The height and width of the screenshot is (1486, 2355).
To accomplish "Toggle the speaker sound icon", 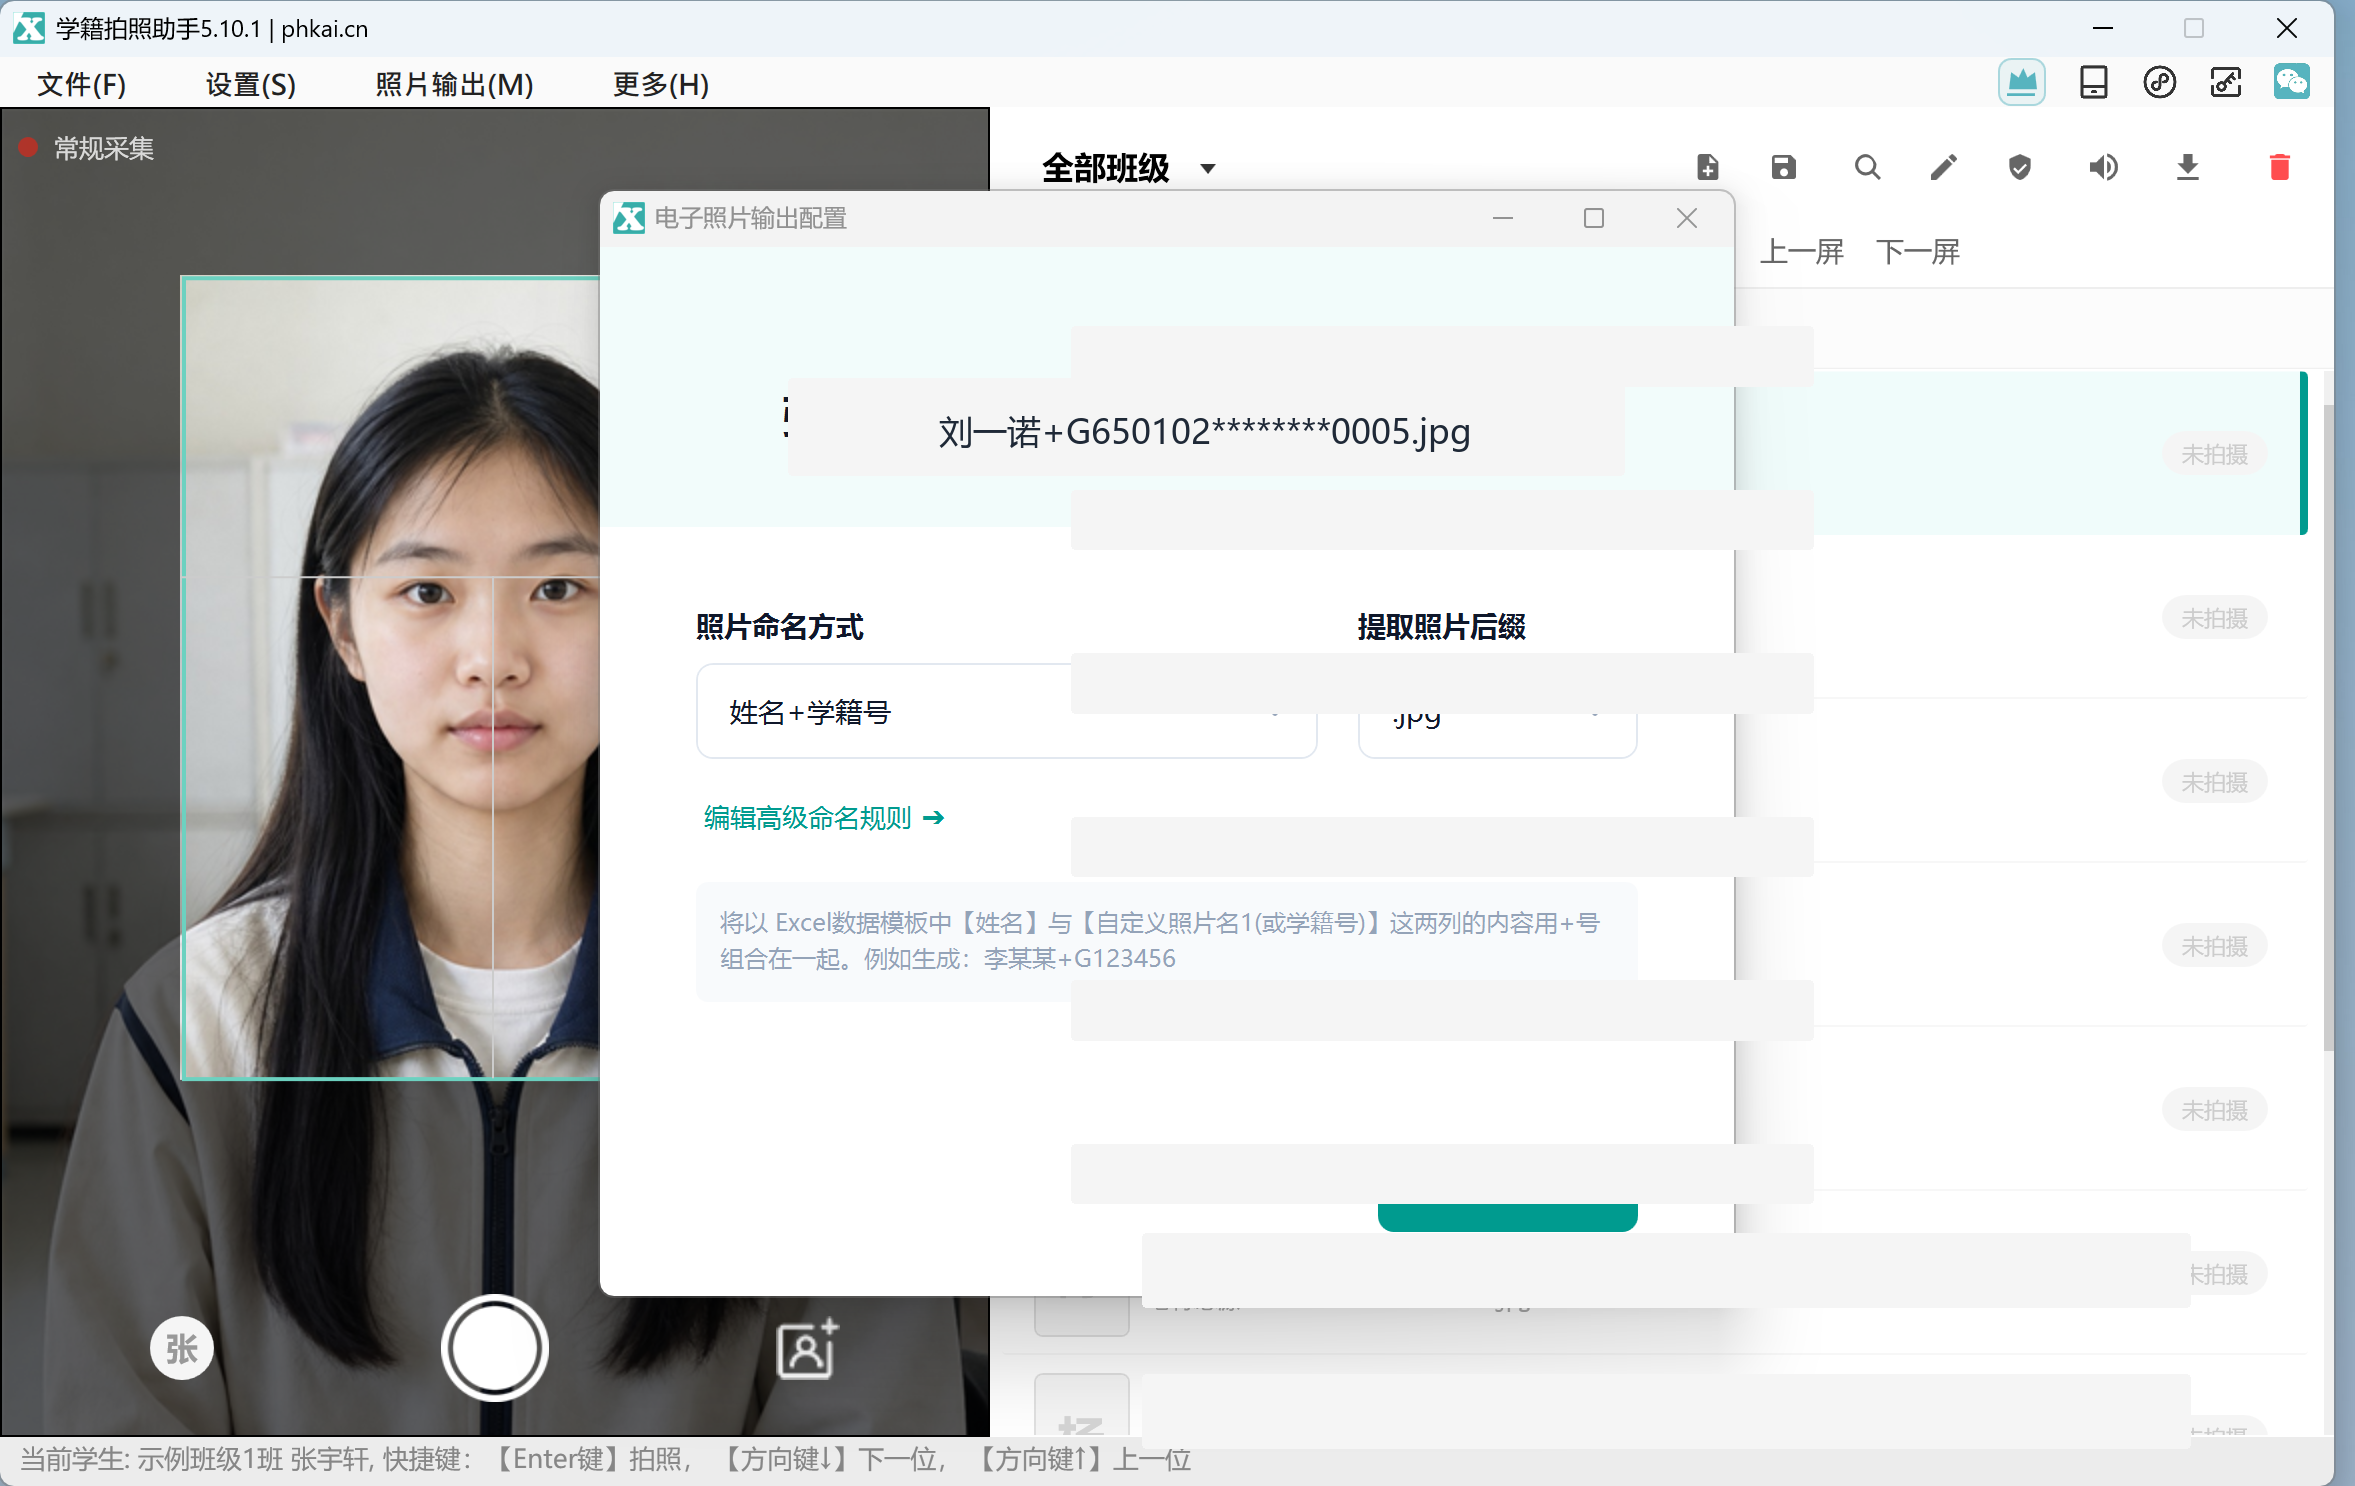I will pyautogui.click(x=2103, y=167).
